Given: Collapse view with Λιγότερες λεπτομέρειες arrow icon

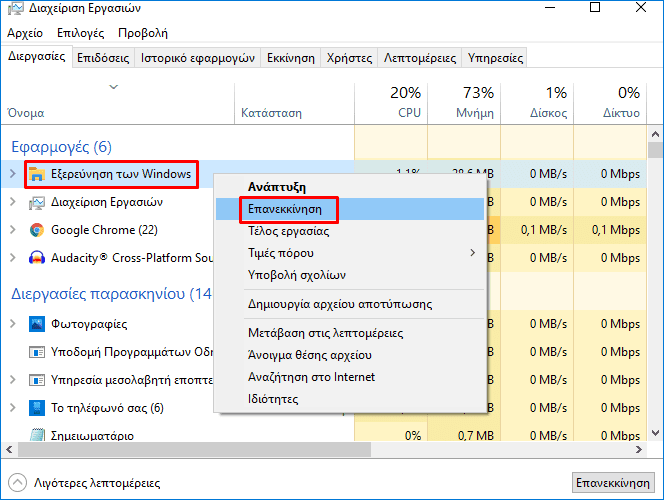Looking at the screenshot, I should coord(17,483).
